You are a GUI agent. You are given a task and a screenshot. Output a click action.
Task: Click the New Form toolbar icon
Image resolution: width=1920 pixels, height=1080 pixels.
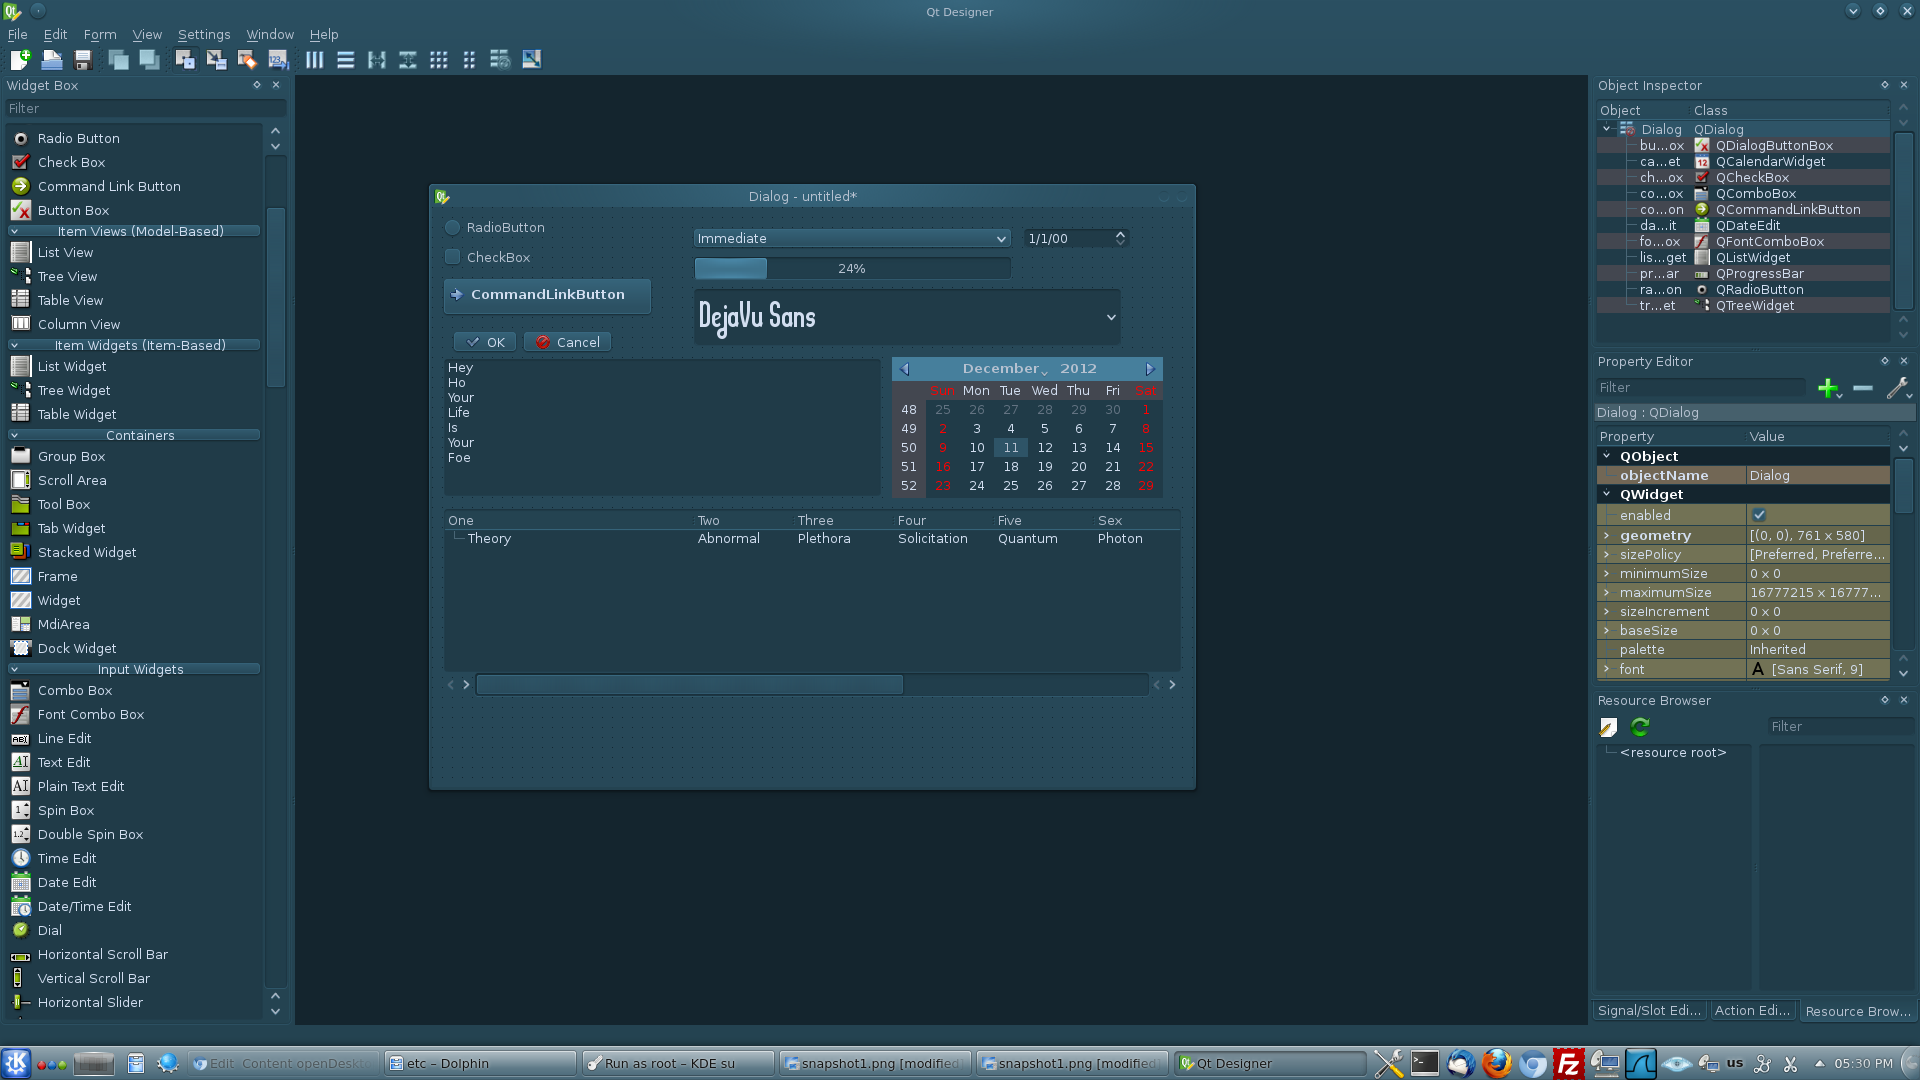point(20,60)
